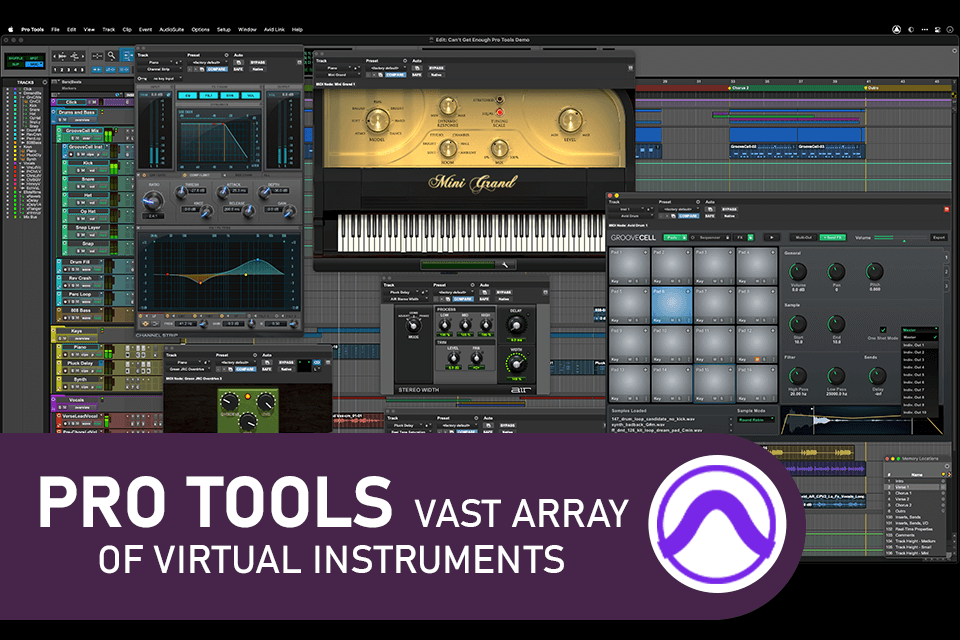Open the Edit menu
The width and height of the screenshot is (960, 640).
pos(72,29)
